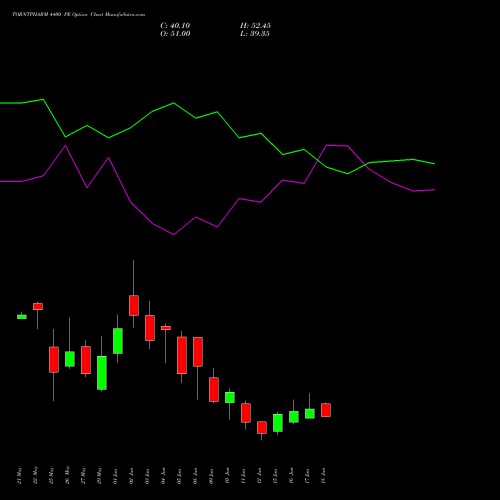Select the 15 Jun date label
This screenshot has width=500, height=500.
coord(275,476)
